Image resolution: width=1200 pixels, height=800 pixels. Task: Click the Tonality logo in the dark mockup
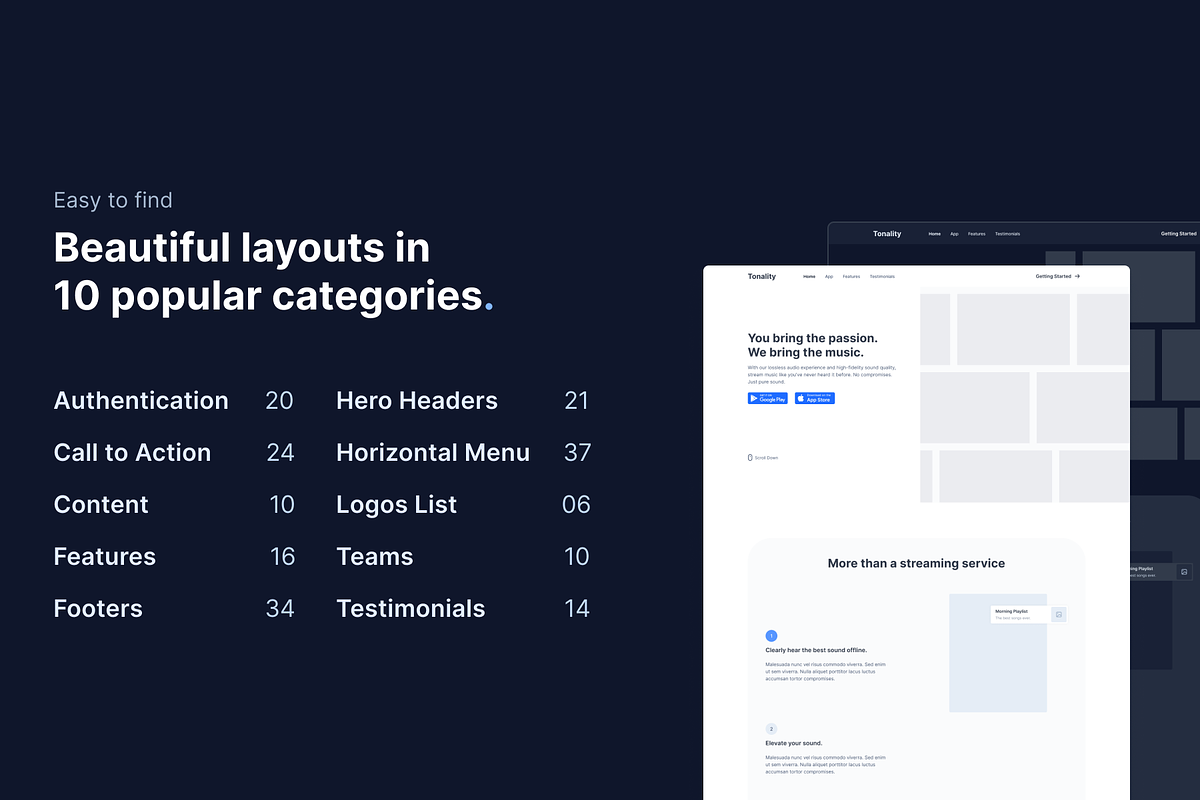pos(887,234)
